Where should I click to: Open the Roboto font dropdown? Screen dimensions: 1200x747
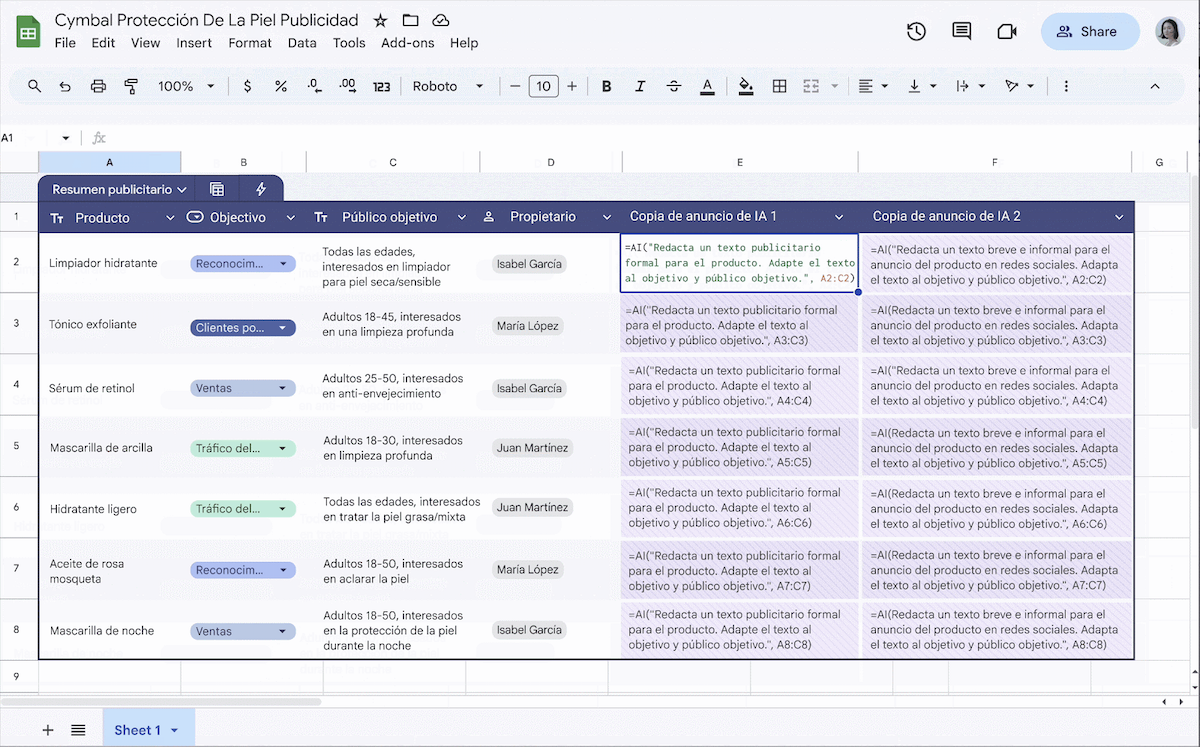pyautogui.click(x=448, y=86)
